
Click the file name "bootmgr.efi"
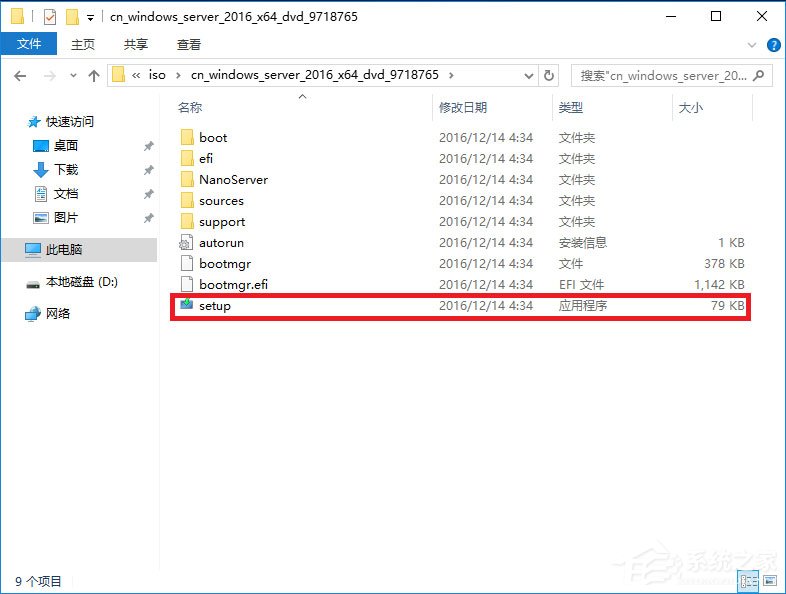(234, 285)
